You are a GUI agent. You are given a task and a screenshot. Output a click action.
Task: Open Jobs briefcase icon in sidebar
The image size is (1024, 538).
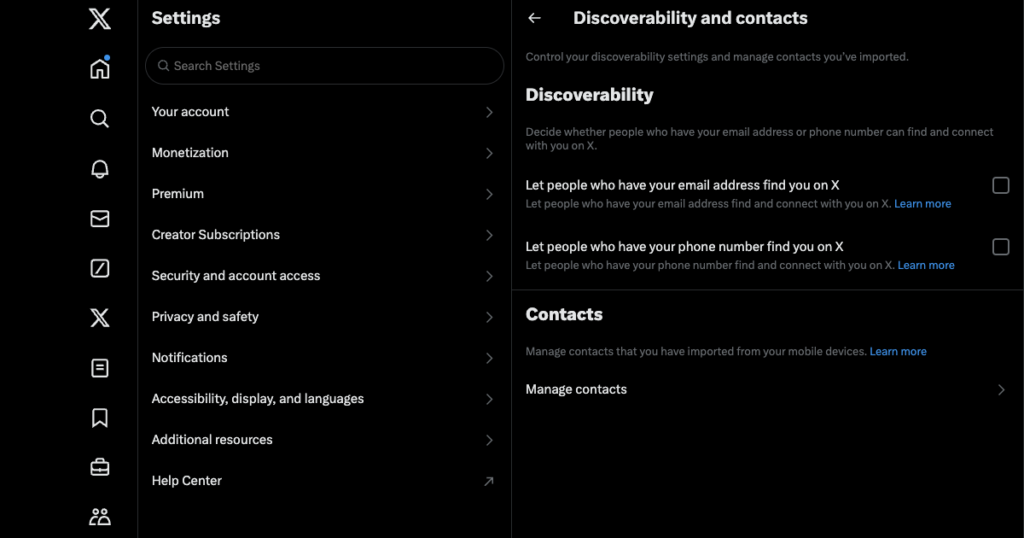coord(100,467)
